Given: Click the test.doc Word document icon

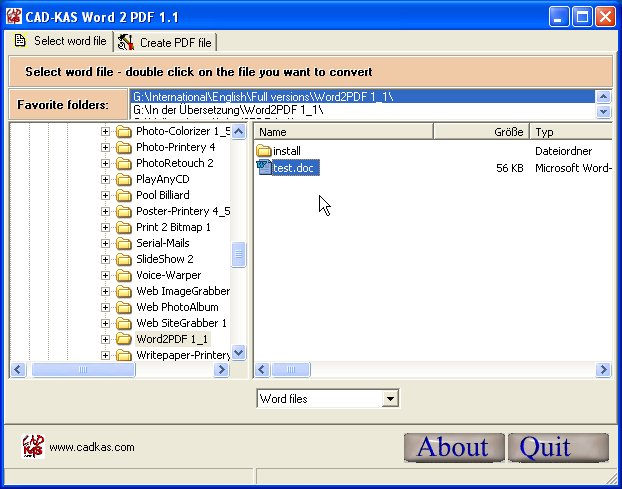Looking at the screenshot, I should (264, 168).
